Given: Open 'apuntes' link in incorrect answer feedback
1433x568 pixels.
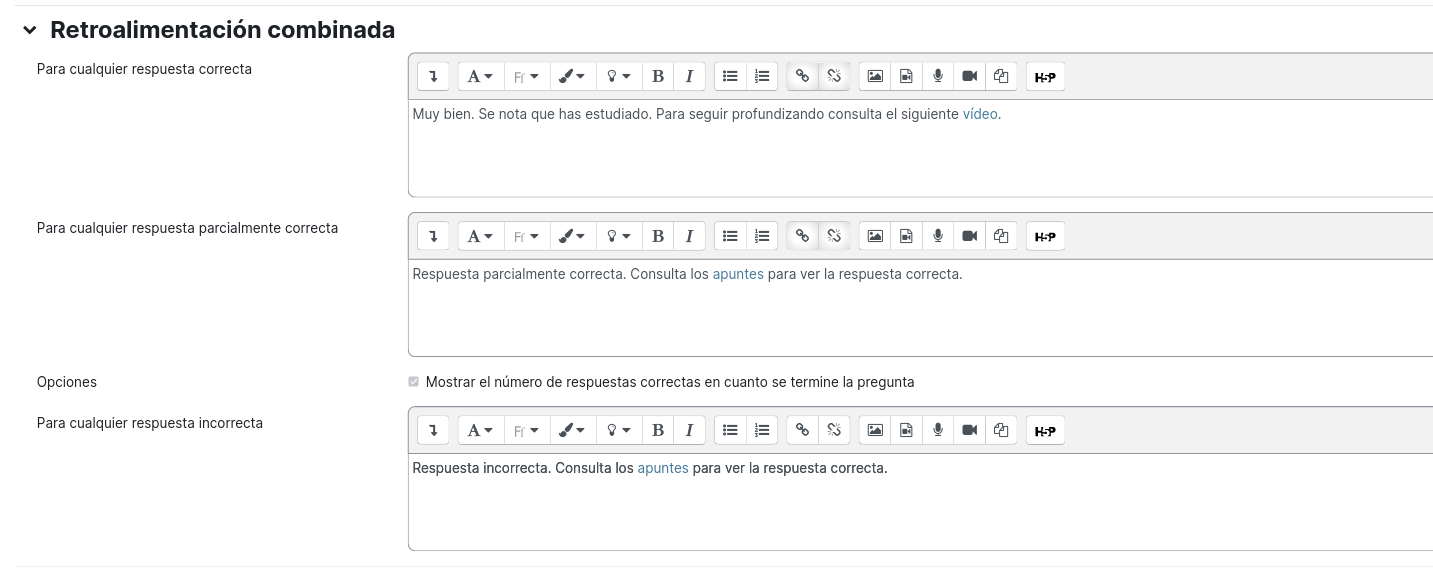Looking at the screenshot, I should (663, 468).
